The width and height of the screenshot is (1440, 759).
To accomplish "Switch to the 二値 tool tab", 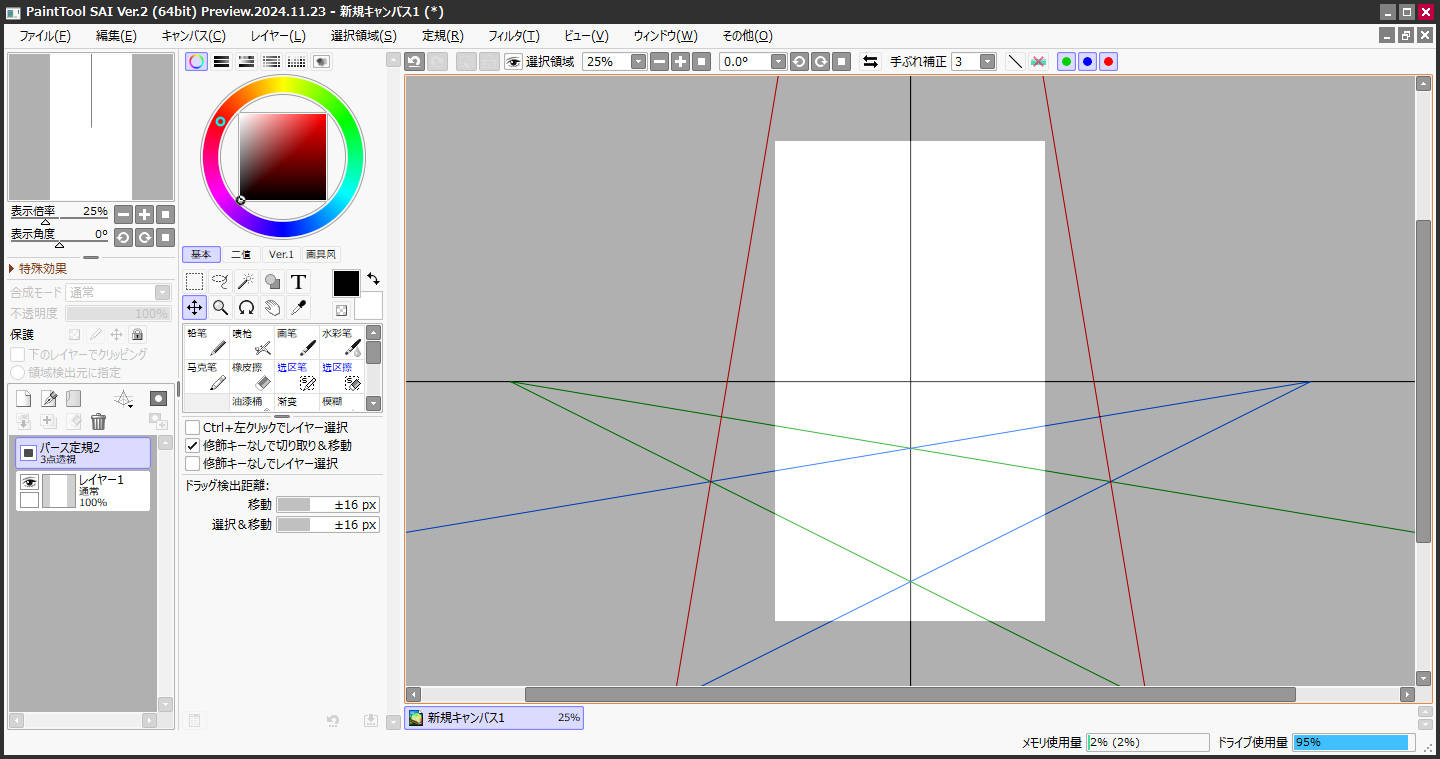I will (x=240, y=254).
